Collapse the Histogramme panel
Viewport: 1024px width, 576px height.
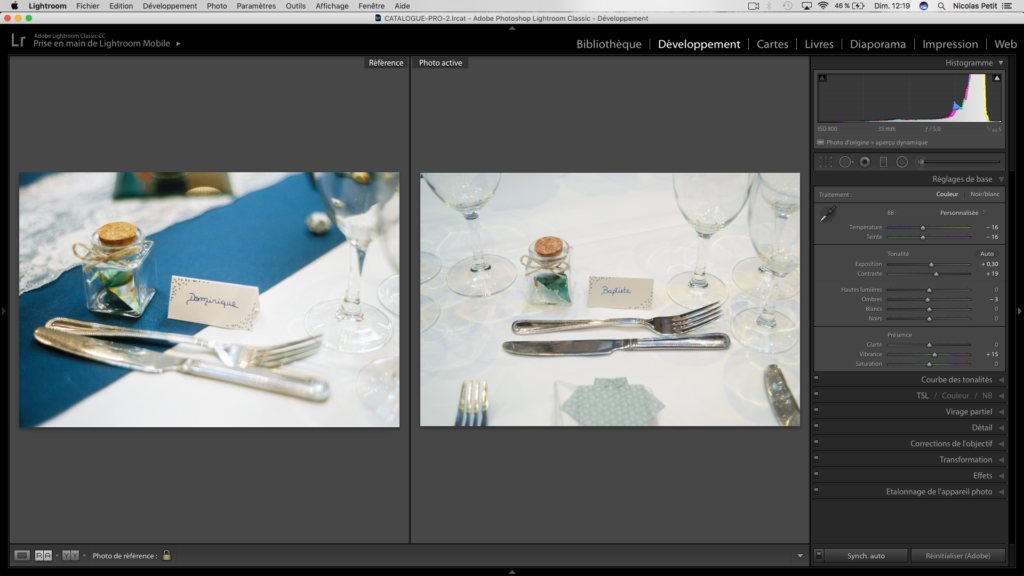point(1000,63)
